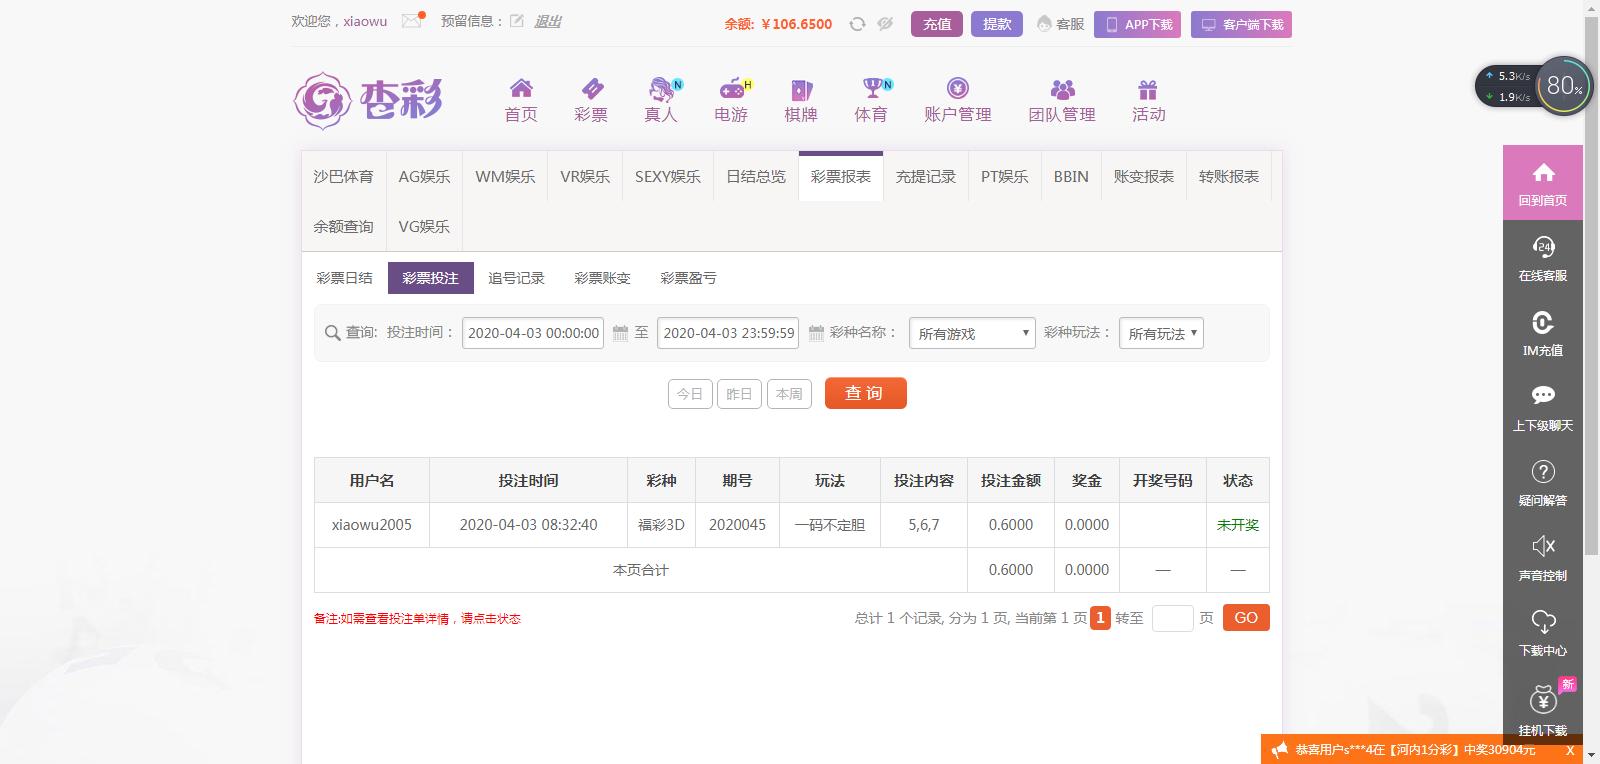Click the start date calendar icon
The height and width of the screenshot is (764, 1600).
point(620,333)
